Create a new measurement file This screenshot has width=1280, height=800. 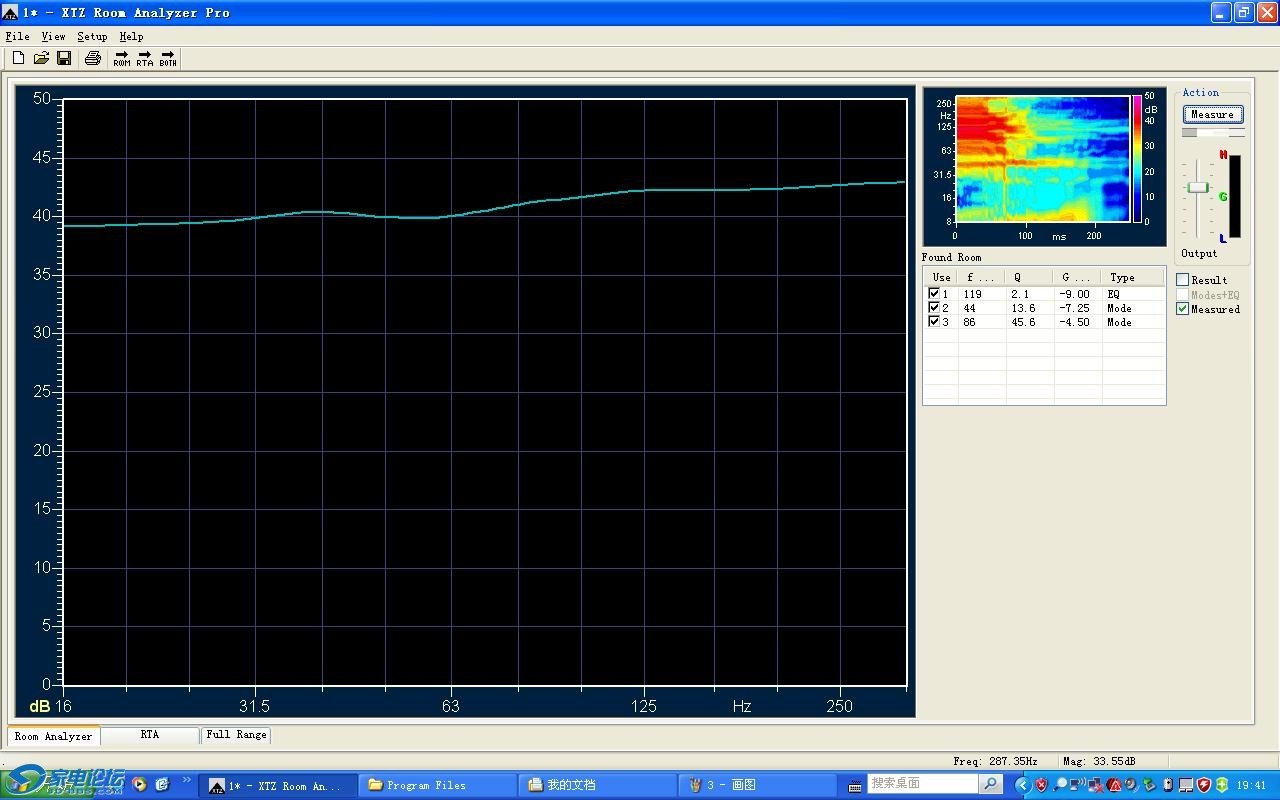coord(18,58)
